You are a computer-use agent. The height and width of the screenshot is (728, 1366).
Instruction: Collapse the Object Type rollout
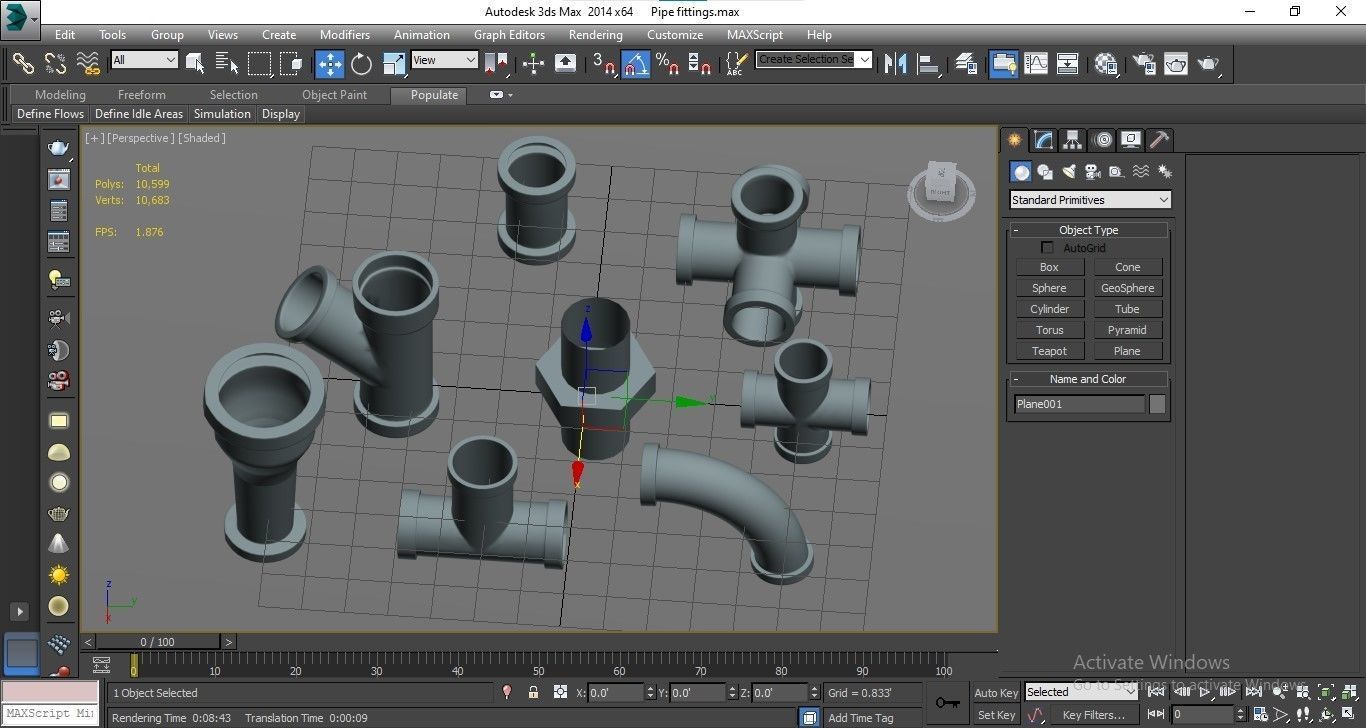click(1089, 230)
